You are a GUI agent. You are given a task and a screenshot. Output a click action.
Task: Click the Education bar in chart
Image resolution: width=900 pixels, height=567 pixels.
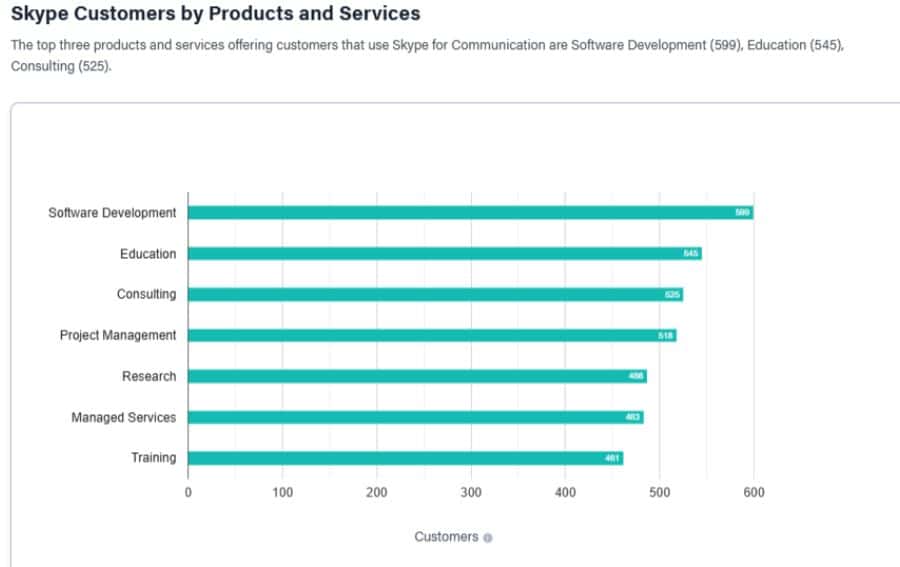pos(445,253)
